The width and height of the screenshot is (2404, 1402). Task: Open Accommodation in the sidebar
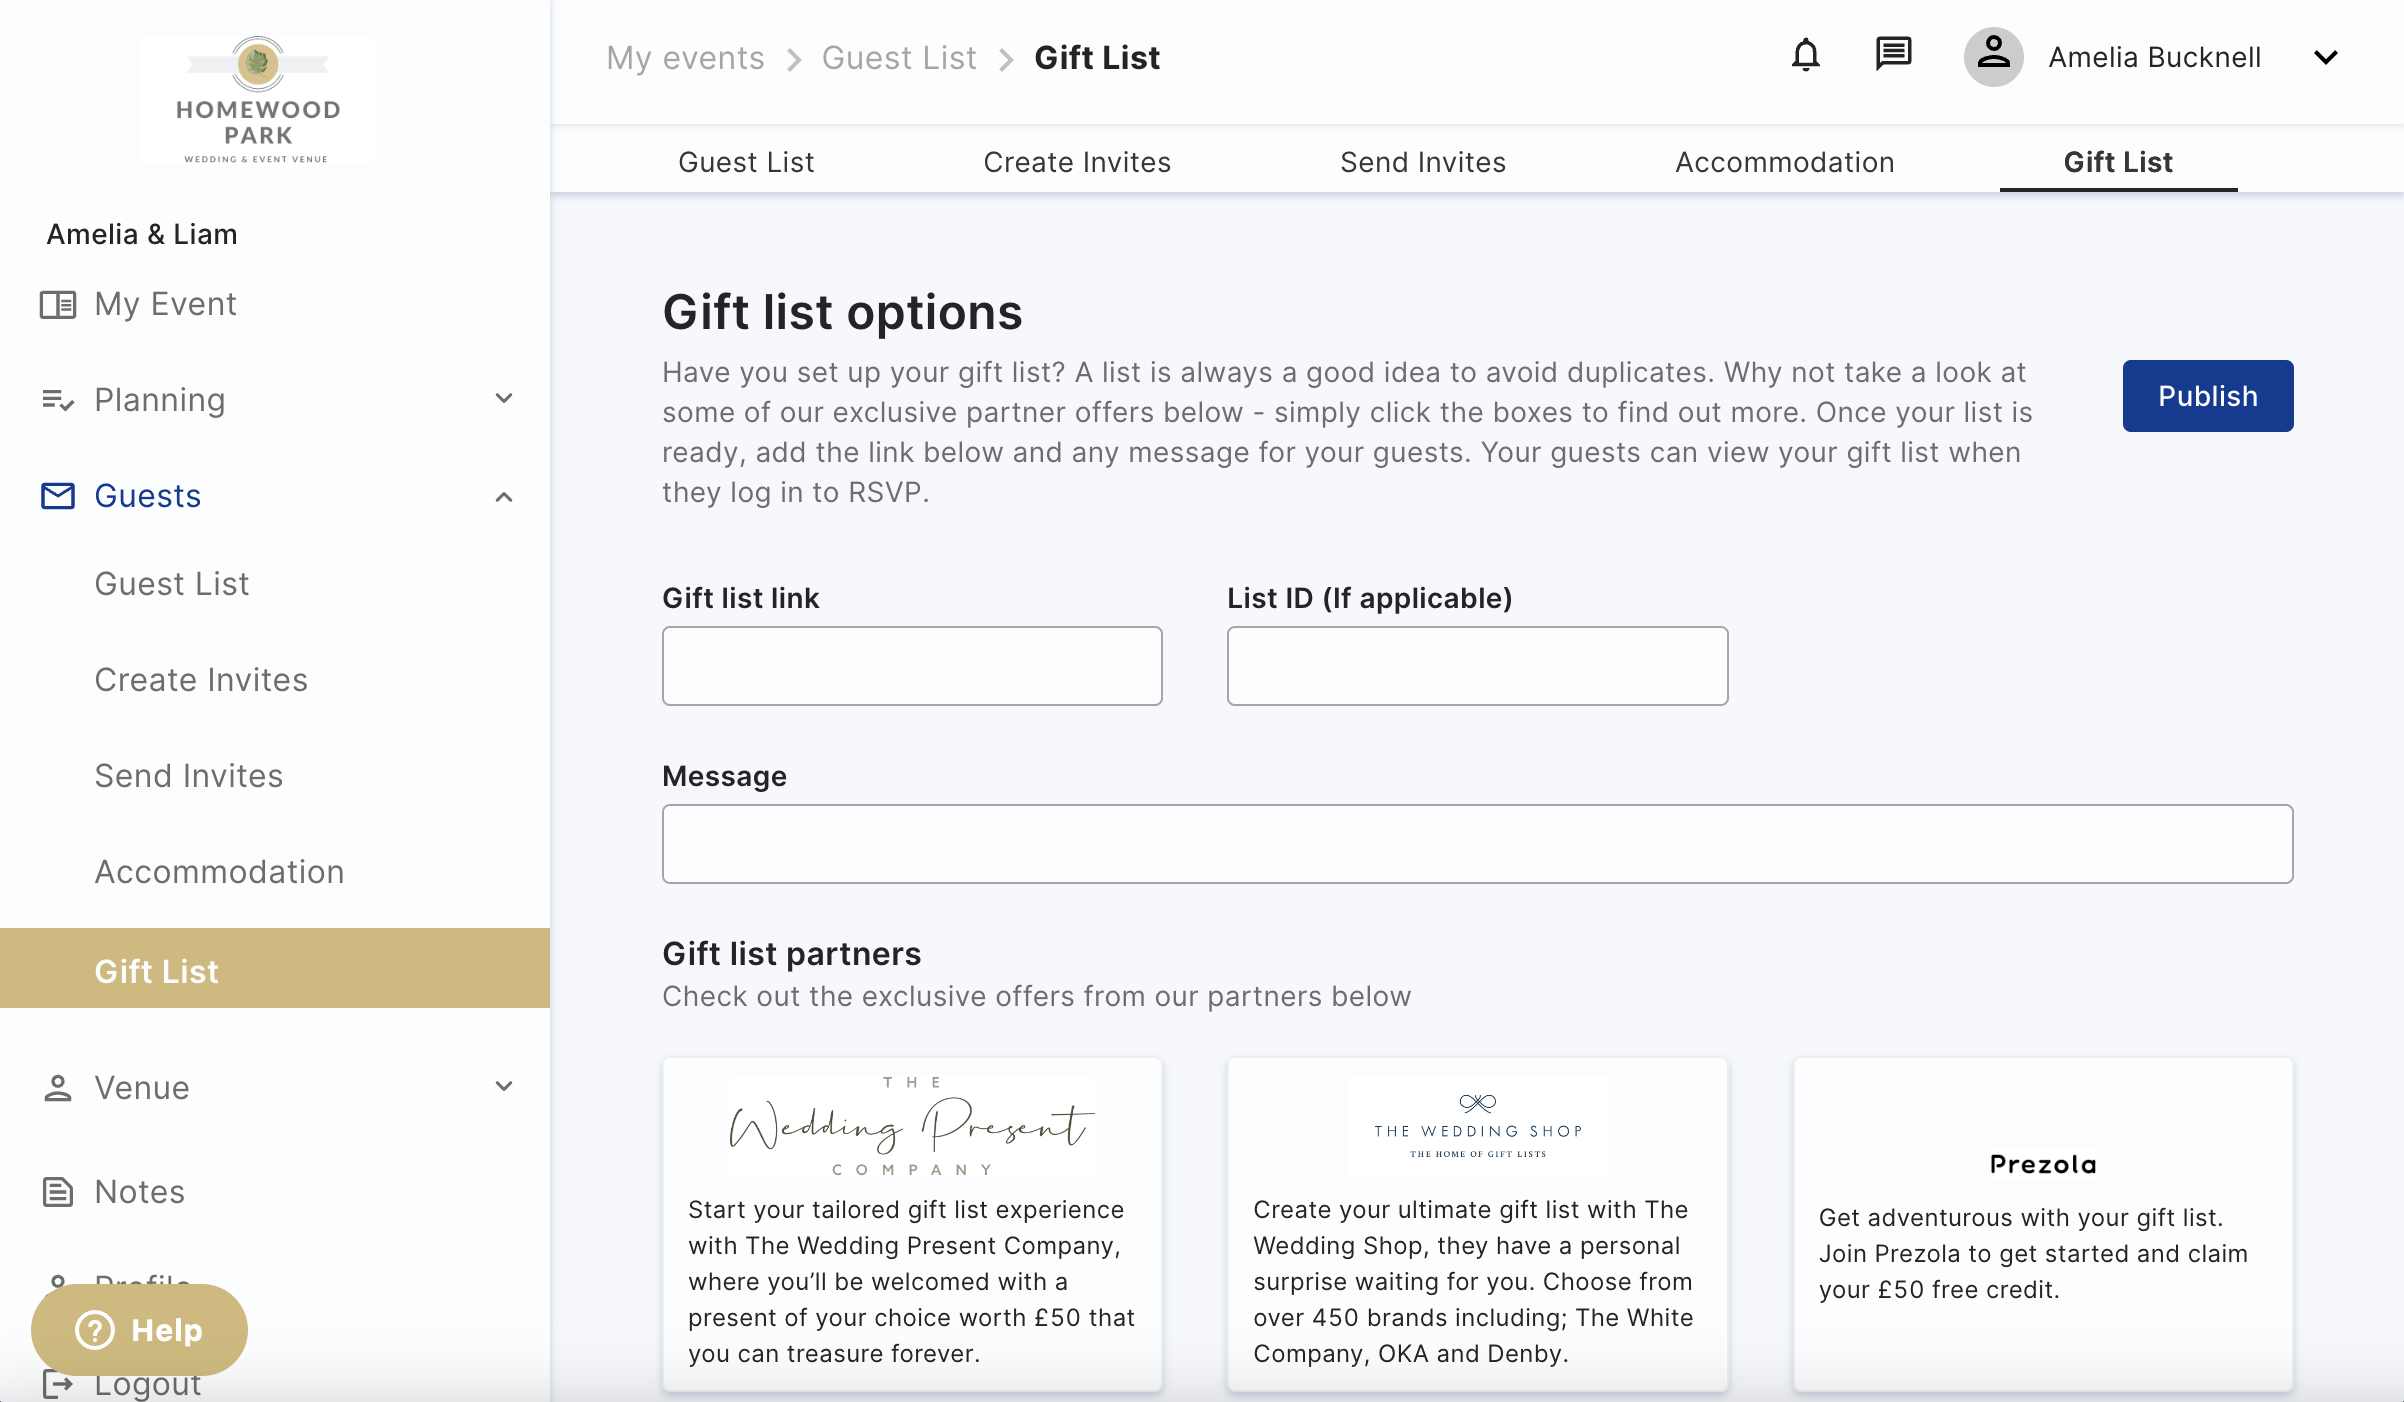pyautogui.click(x=219, y=872)
